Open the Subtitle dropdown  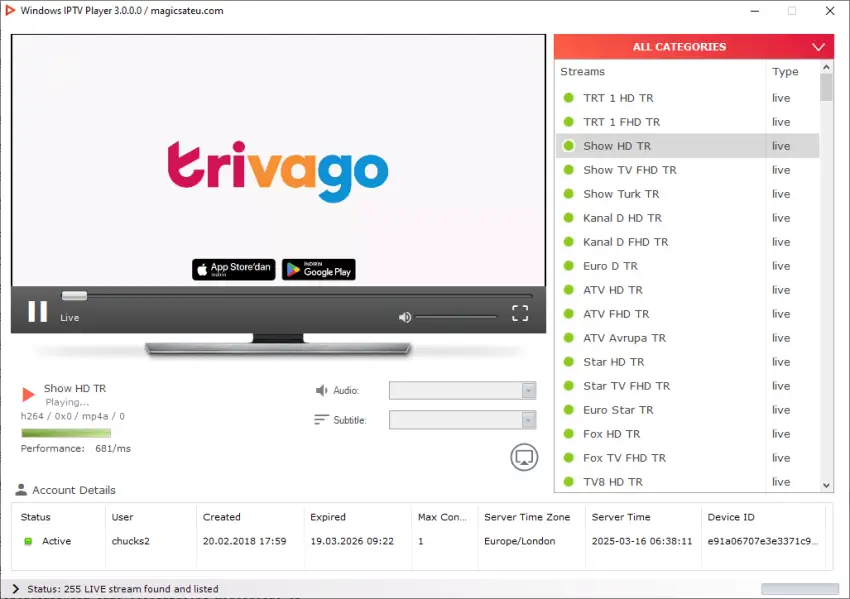[462, 420]
